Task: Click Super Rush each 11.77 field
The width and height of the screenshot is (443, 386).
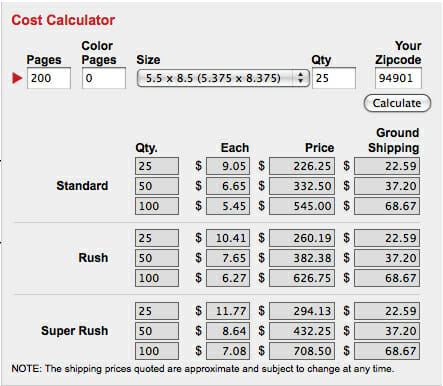Action: [228, 311]
